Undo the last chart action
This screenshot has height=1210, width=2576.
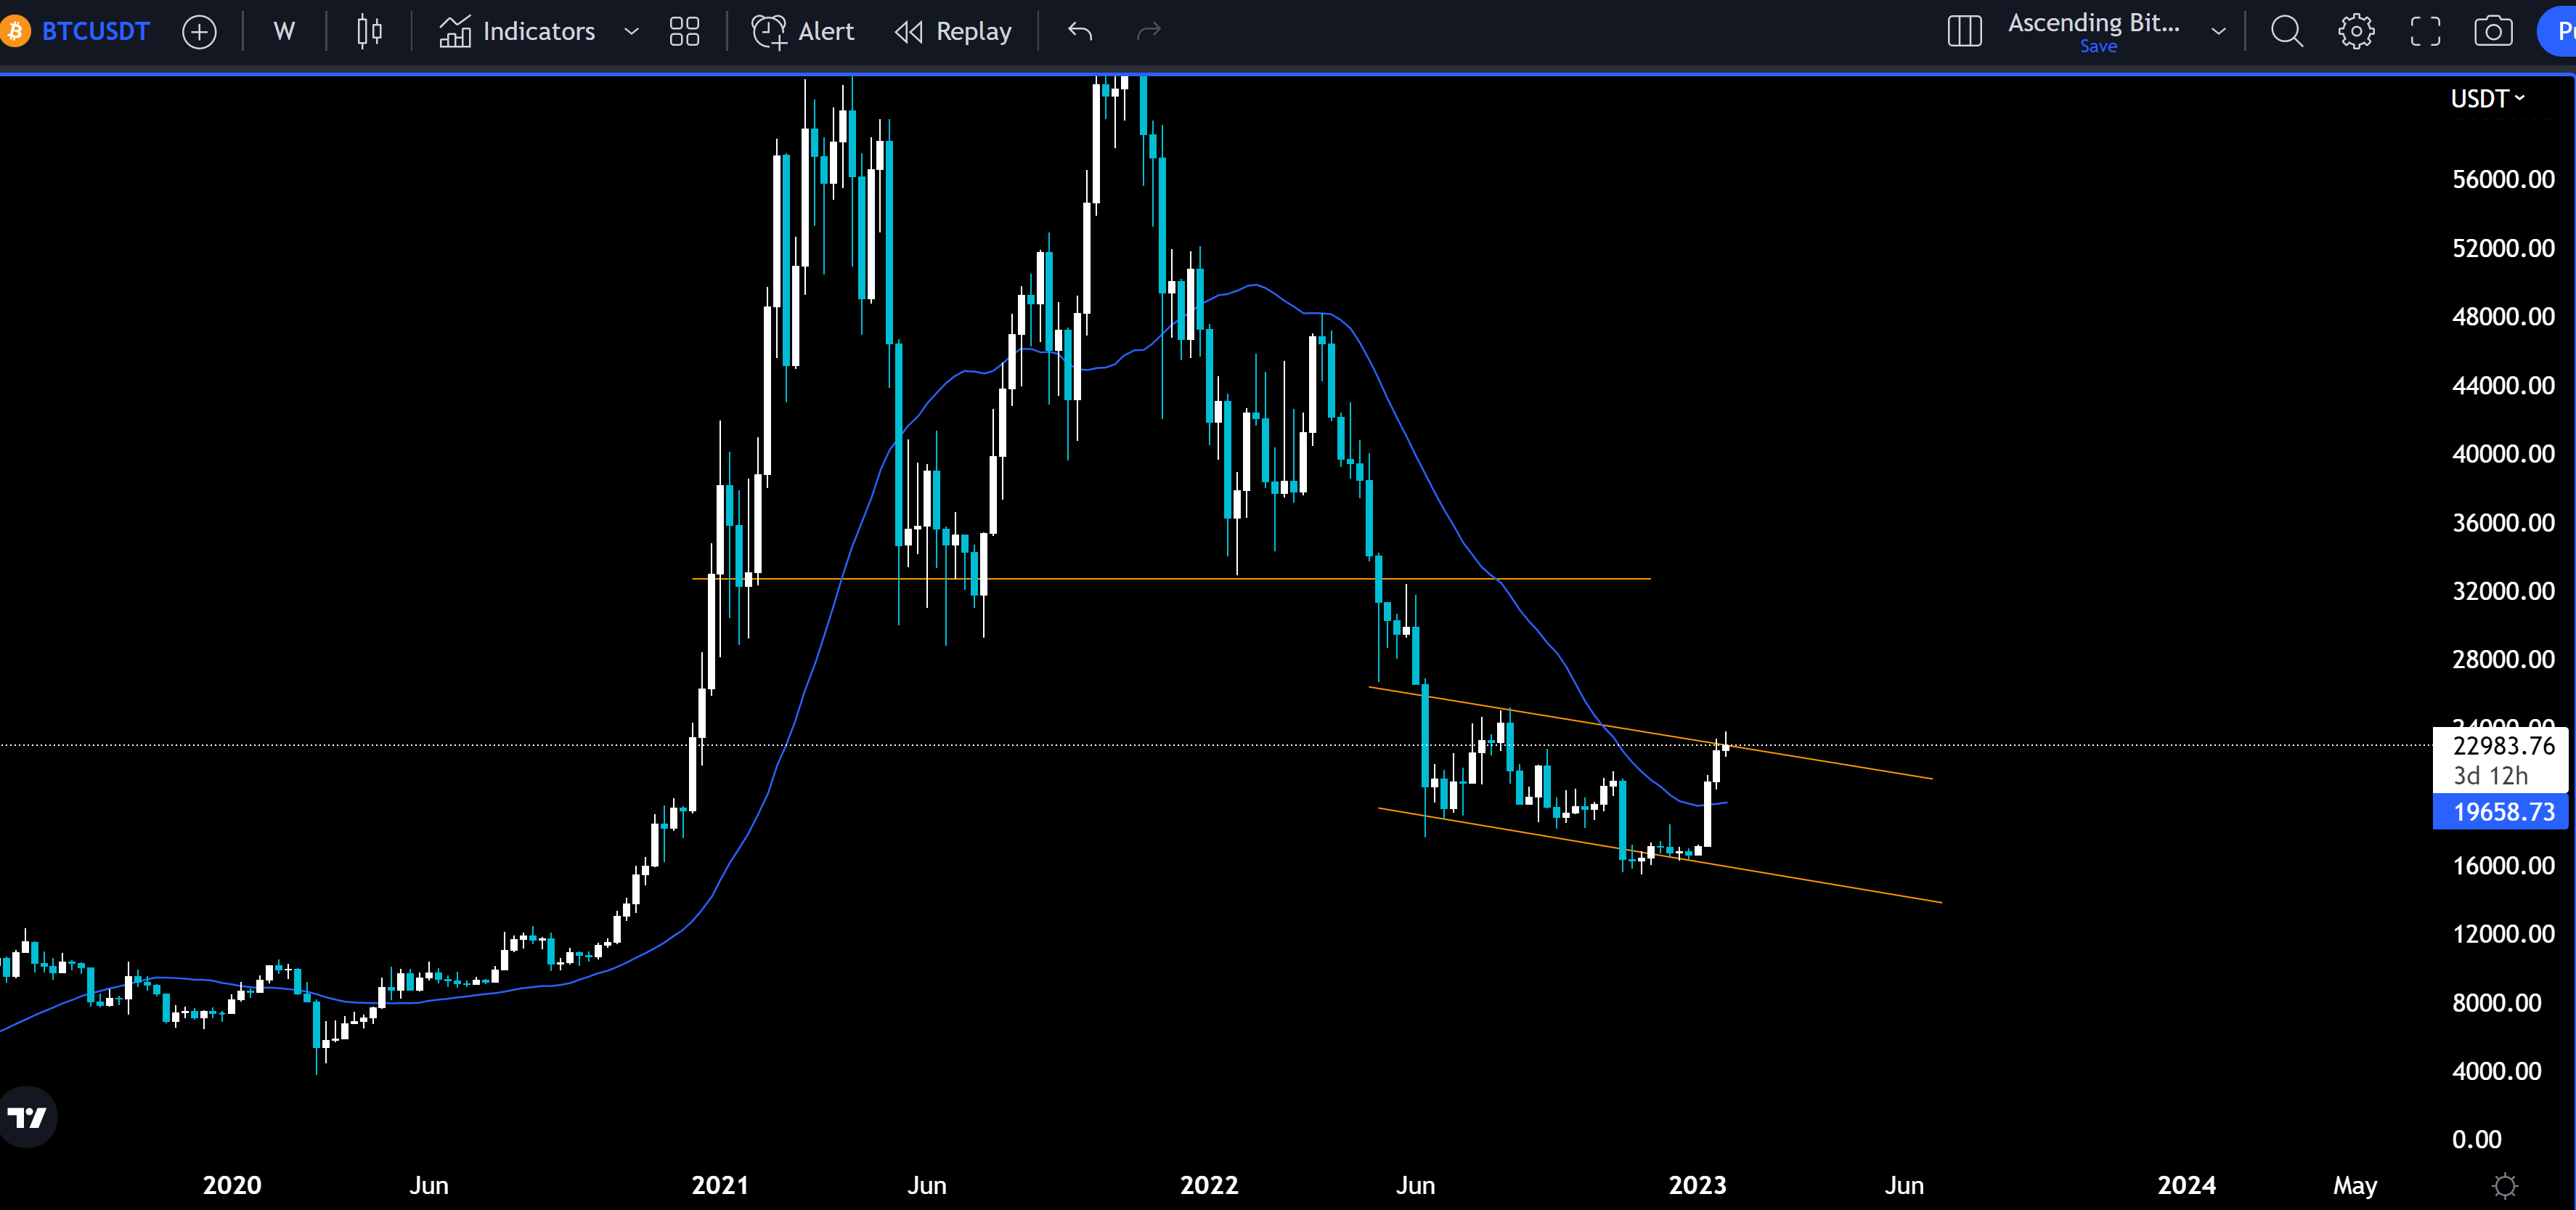[x=1080, y=32]
